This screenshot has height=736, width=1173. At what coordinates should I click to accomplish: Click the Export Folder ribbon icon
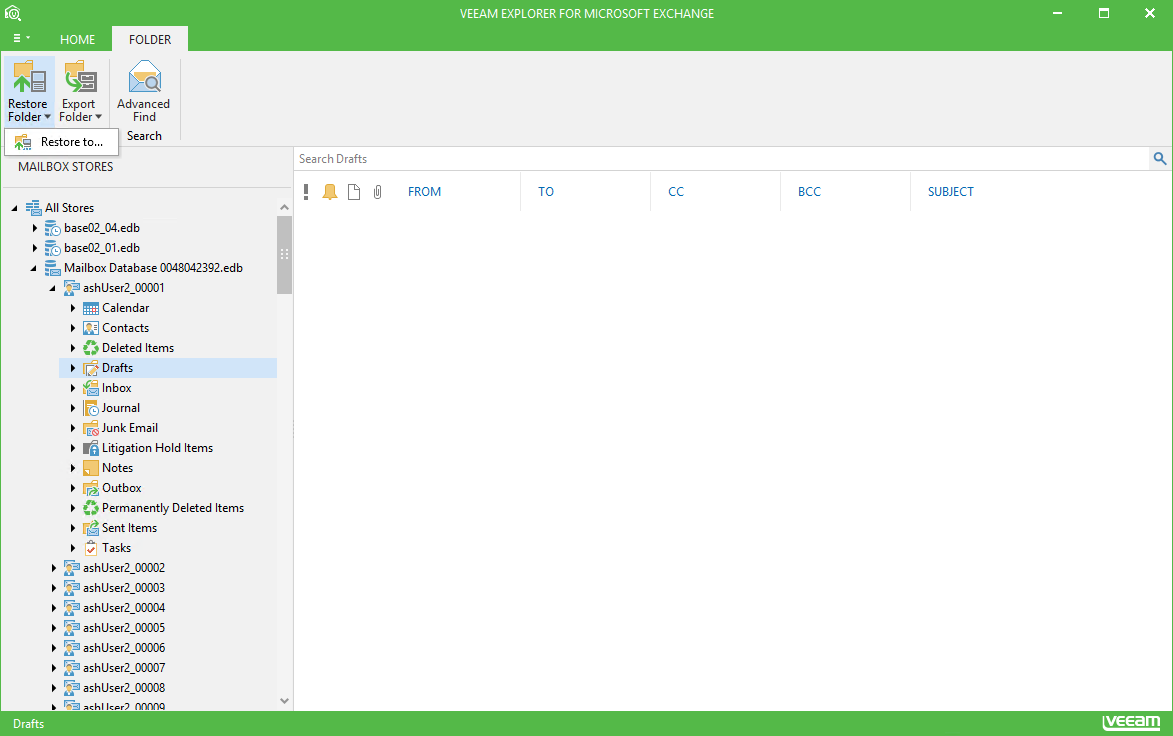80,77
